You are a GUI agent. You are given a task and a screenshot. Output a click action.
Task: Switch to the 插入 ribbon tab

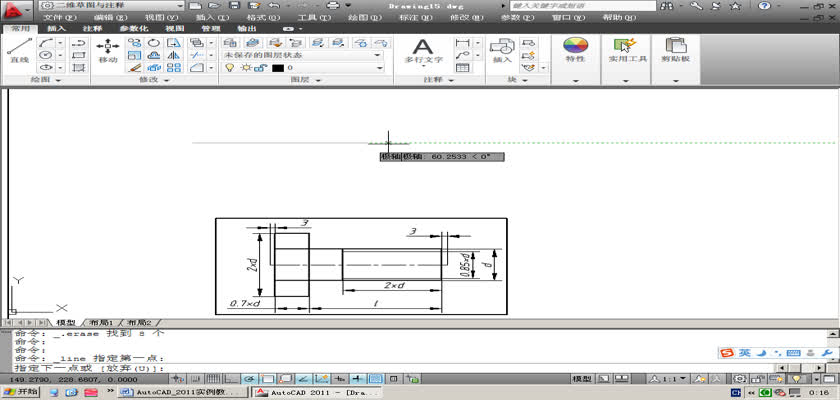click(x=57, y=28)
